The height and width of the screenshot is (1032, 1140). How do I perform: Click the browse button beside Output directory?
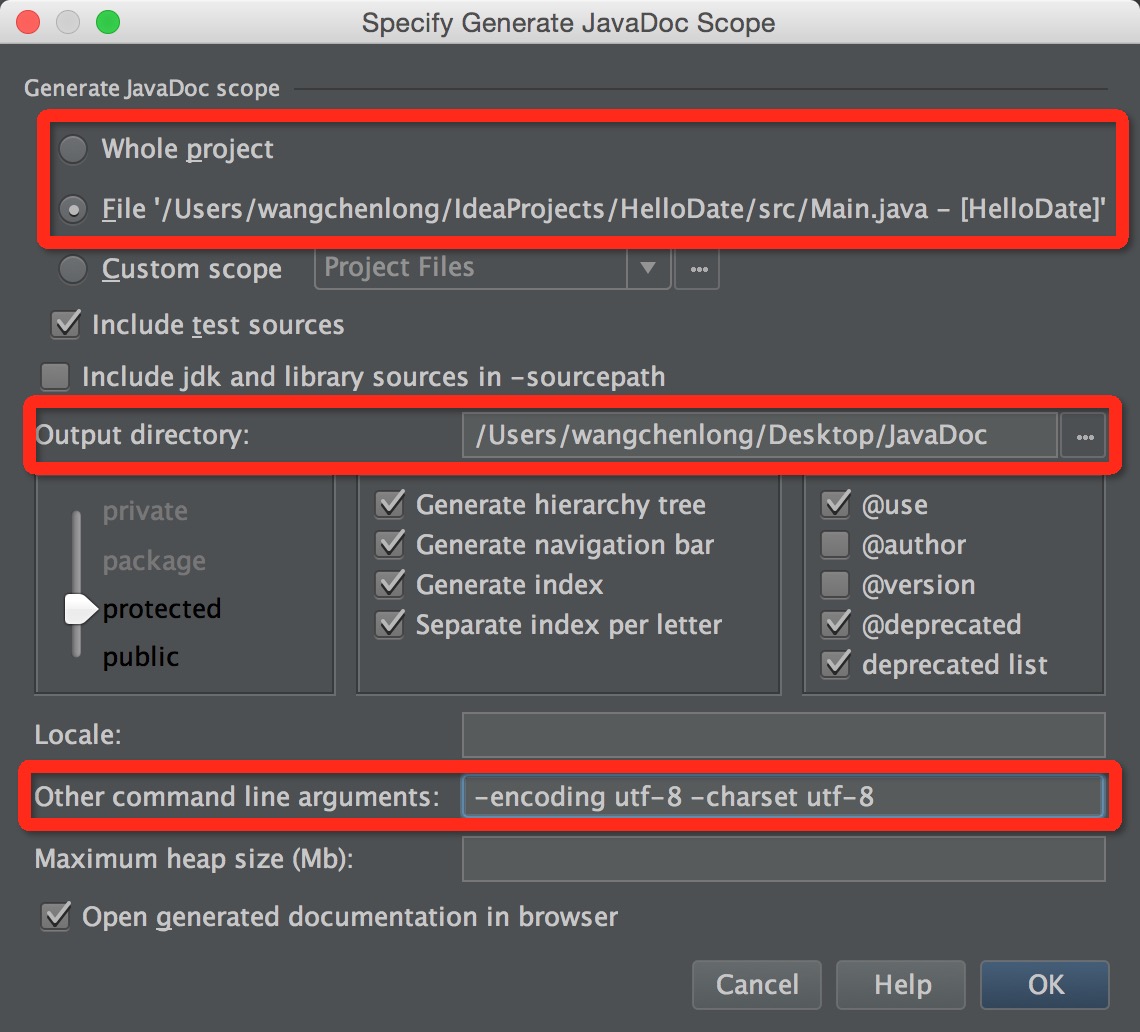(1084, 436)
